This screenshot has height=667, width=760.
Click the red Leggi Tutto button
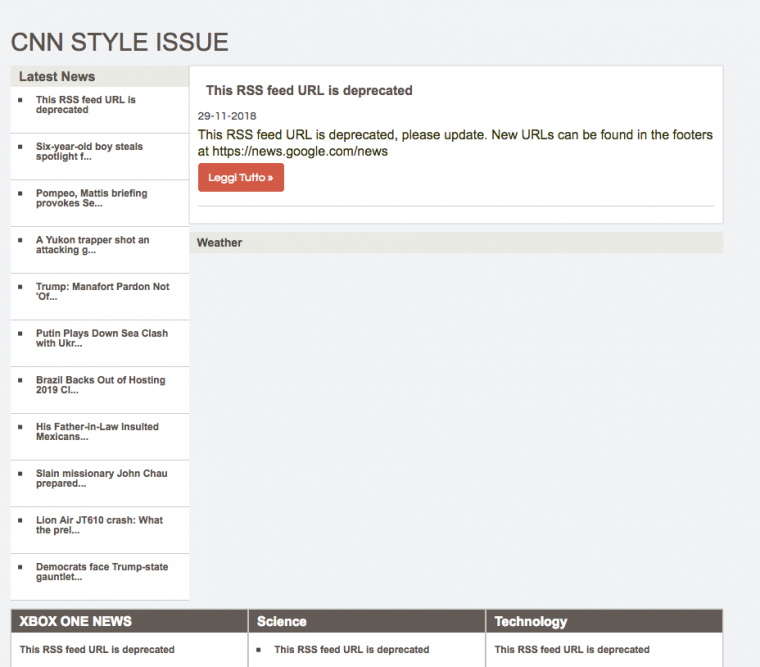[240, 178]
